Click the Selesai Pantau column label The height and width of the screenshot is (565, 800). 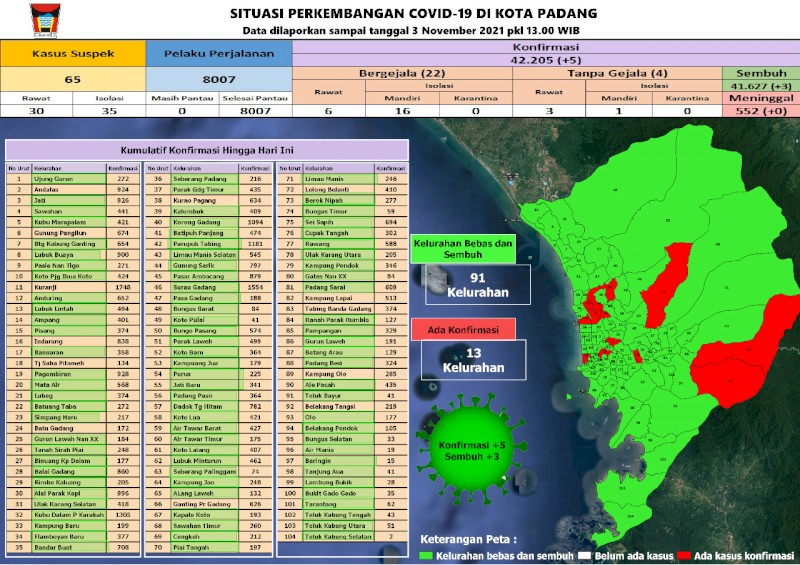coord(255,98)
